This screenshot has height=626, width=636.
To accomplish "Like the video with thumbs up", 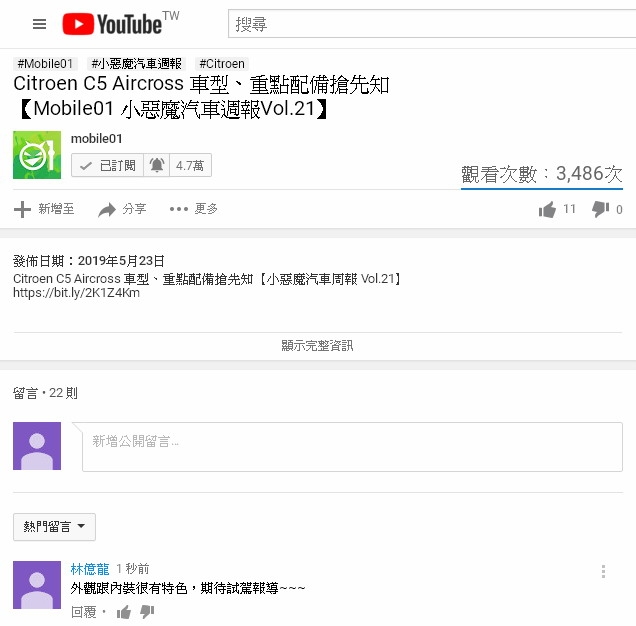I will point(547,209).
